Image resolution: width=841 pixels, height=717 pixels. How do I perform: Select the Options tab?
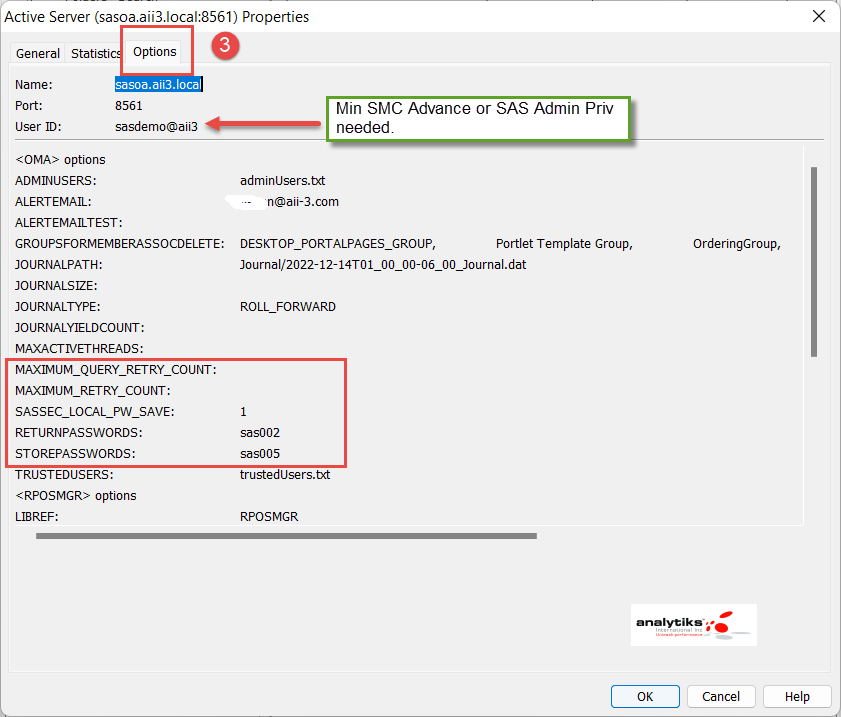pos(155,51)
